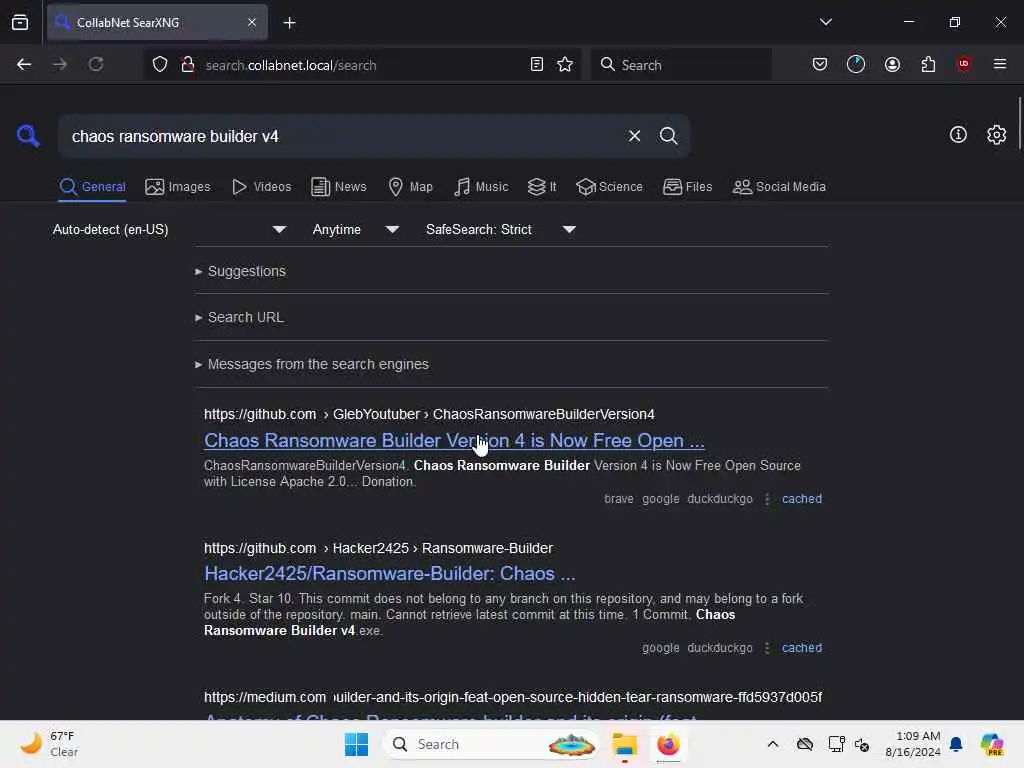Click the site security padlock icon
Screen dimensions: 1024x768
pos(187,64)
